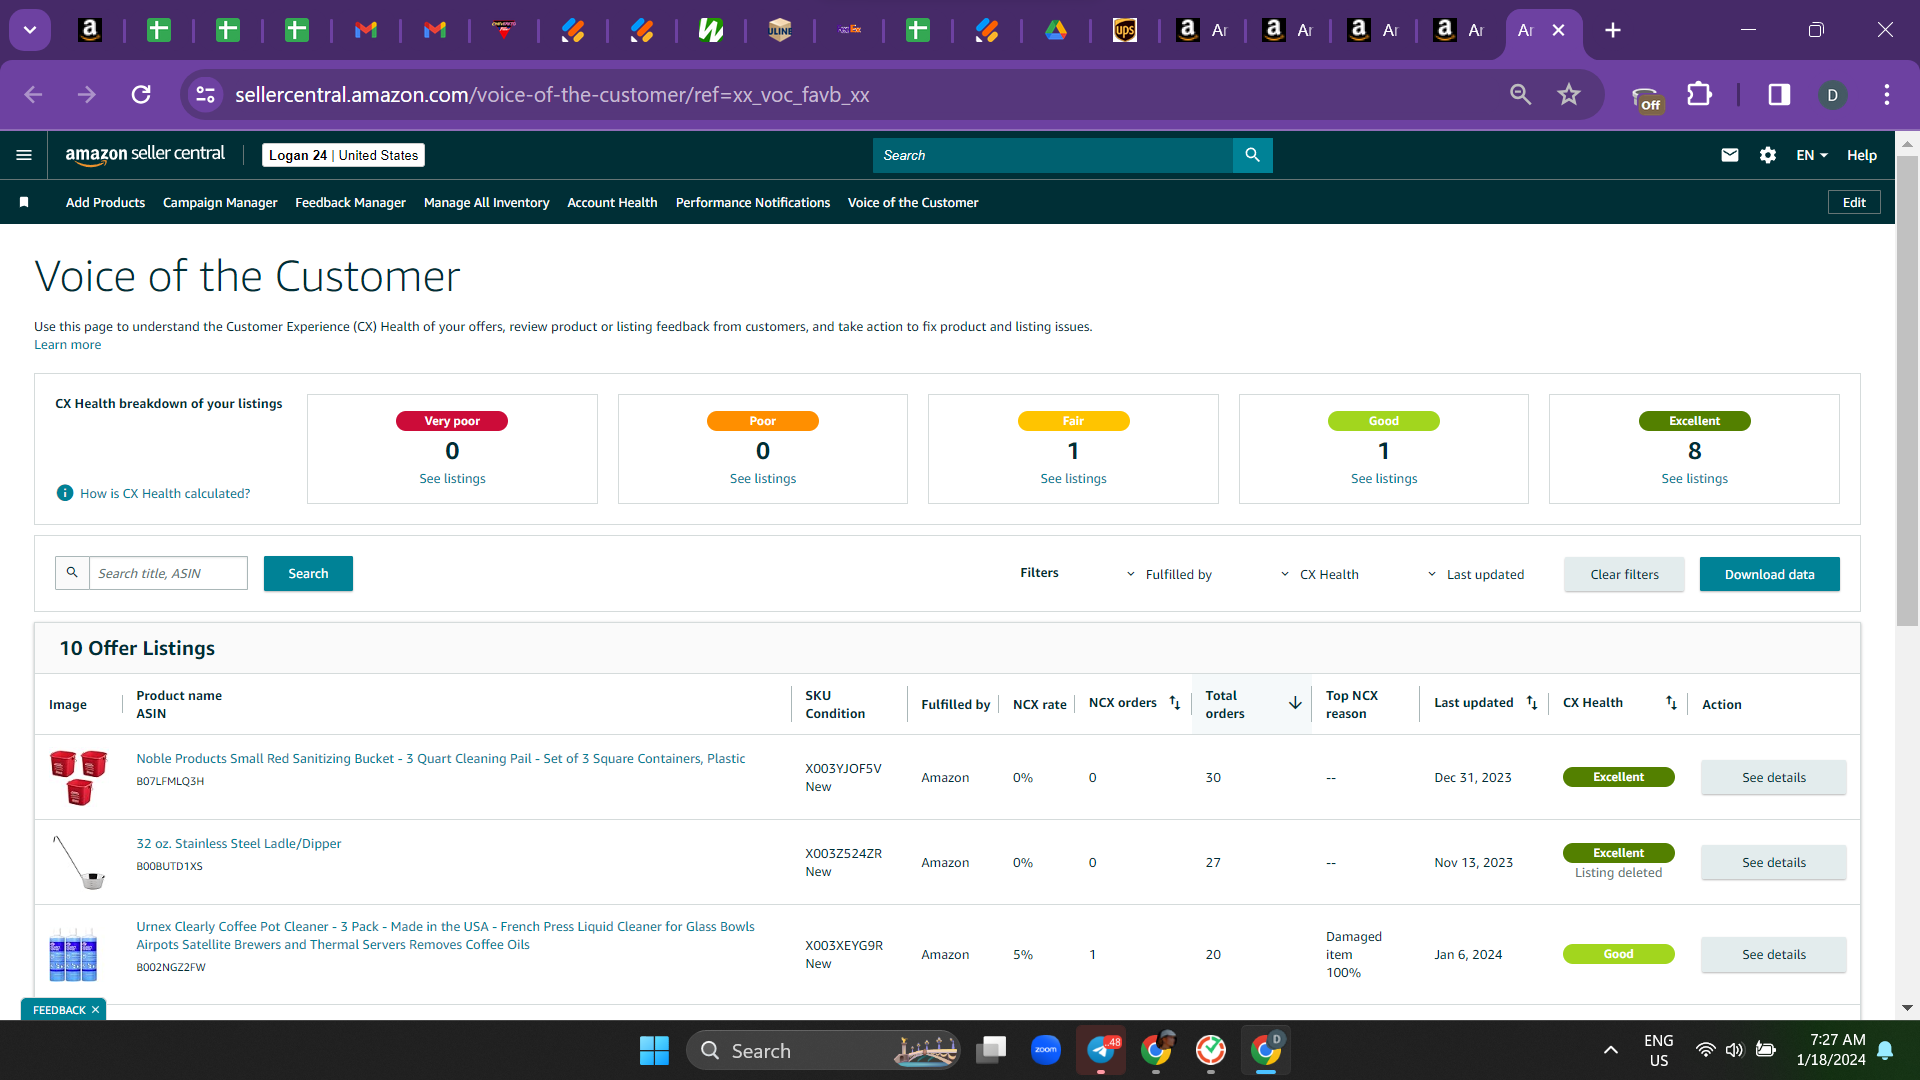This screenshot has height=1080, width=1920.
Task: Open the EN language dropdown
Action: point(1811,155)
